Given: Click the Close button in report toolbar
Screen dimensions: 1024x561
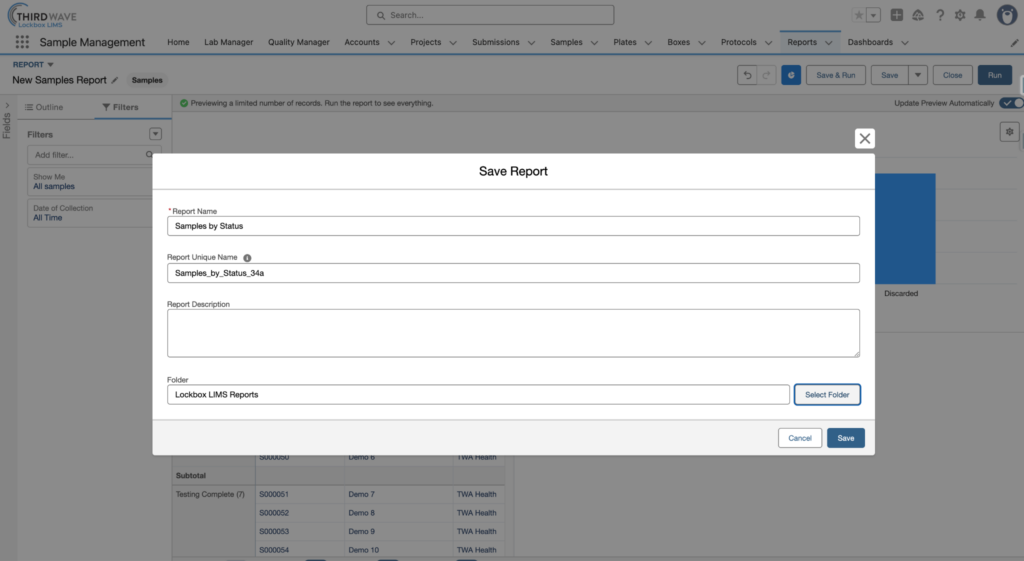Looking at the screenshot, I should pos(952,75).
